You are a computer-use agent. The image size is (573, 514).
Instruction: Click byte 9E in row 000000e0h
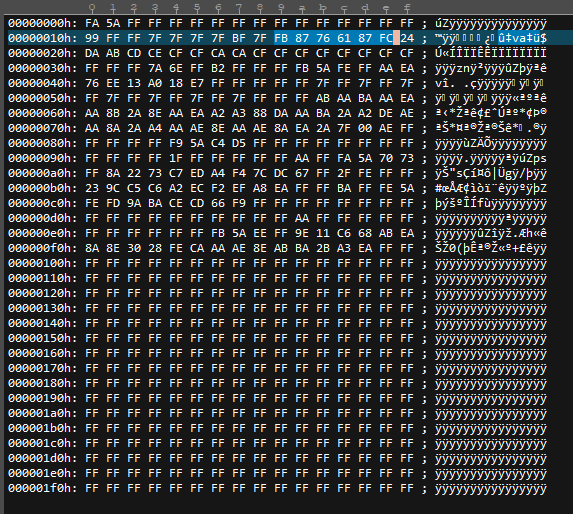click(302, 233)
